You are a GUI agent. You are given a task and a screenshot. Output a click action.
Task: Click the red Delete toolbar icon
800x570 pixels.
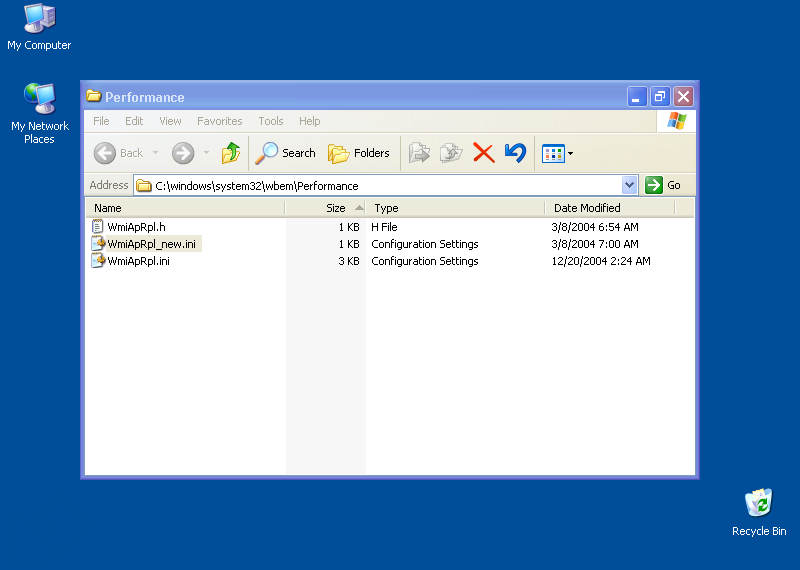tap(484, 153)
